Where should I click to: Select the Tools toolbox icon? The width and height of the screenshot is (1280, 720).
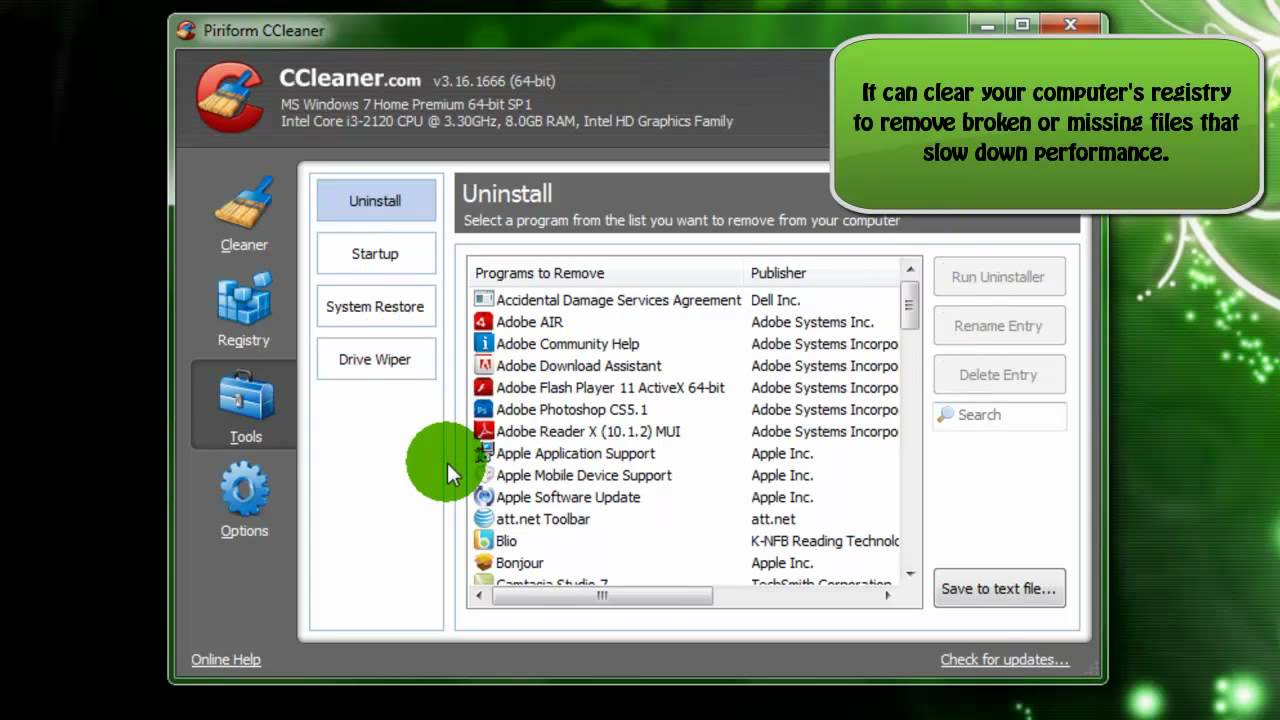coord(245,395)
